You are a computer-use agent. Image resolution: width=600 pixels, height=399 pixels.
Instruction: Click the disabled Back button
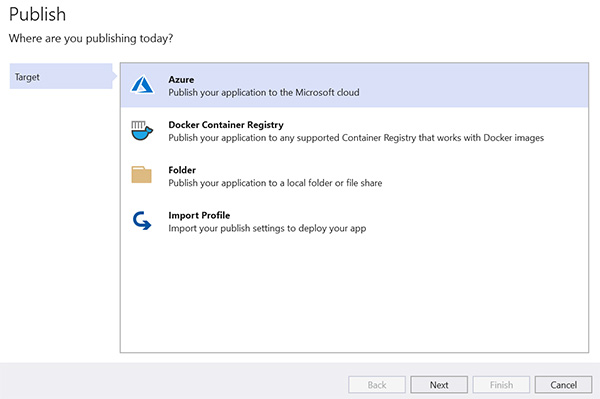click(377, 384)
